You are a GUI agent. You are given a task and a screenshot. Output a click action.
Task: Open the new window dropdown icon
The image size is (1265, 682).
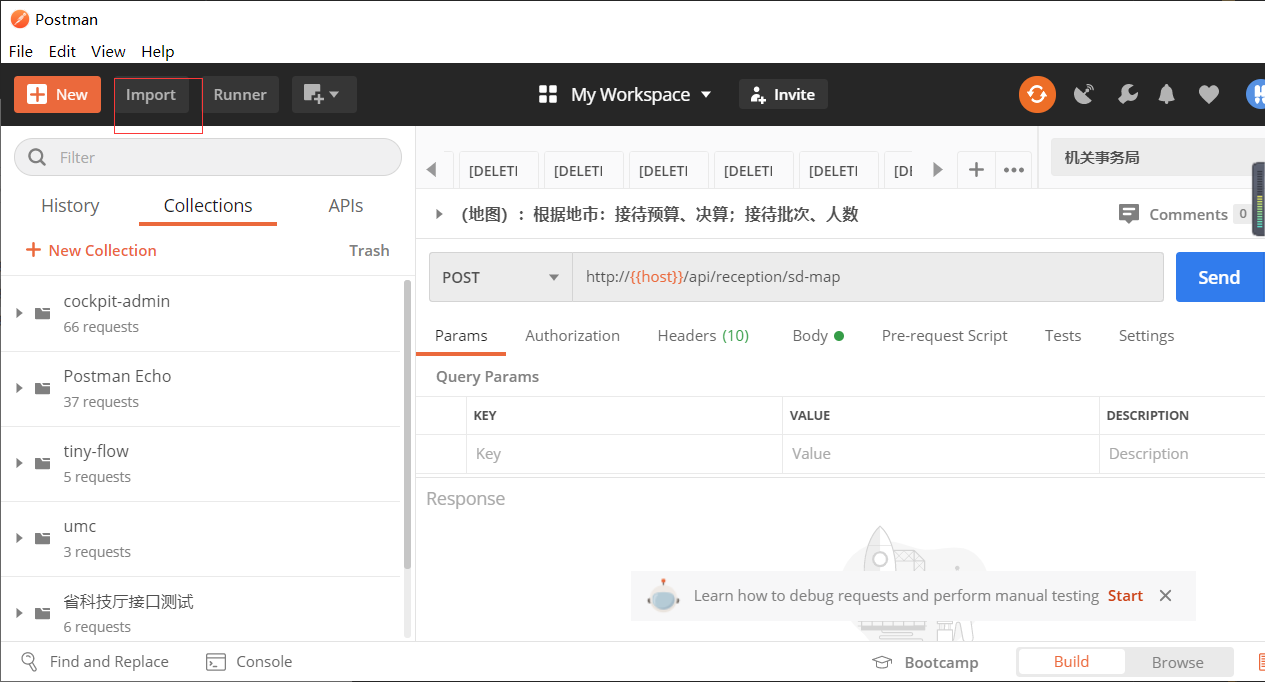click(324, 95)
